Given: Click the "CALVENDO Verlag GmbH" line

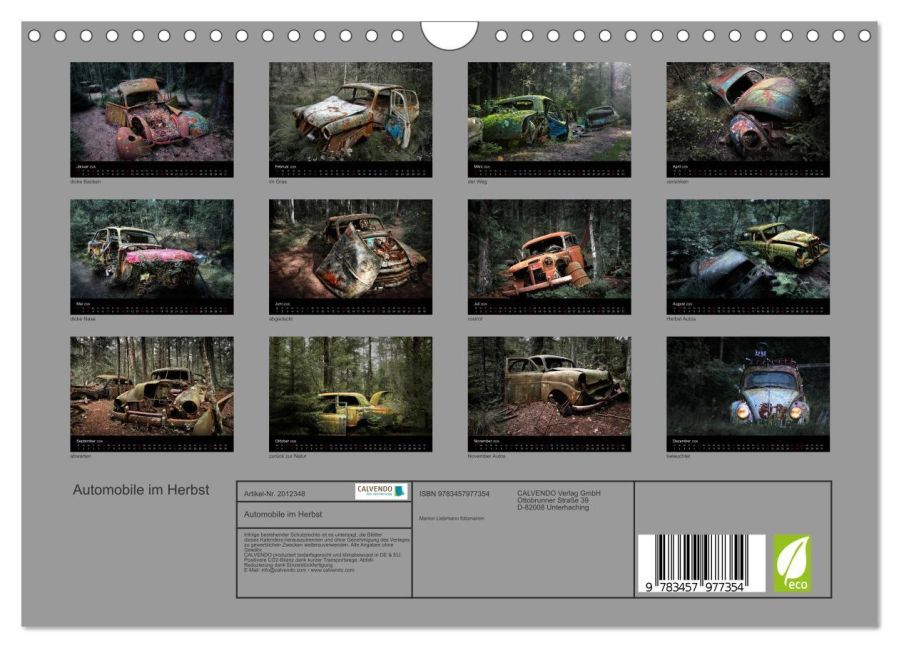Looking at the screenshot, I should (x=559, y=493).
